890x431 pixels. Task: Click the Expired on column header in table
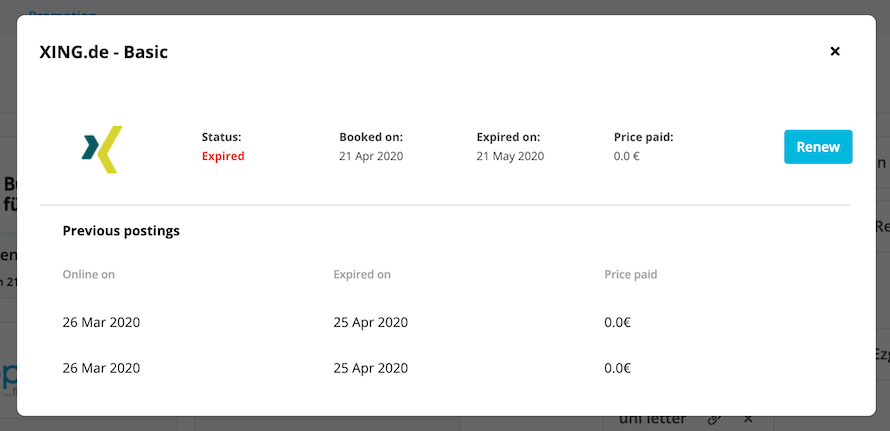click(362, 275)
